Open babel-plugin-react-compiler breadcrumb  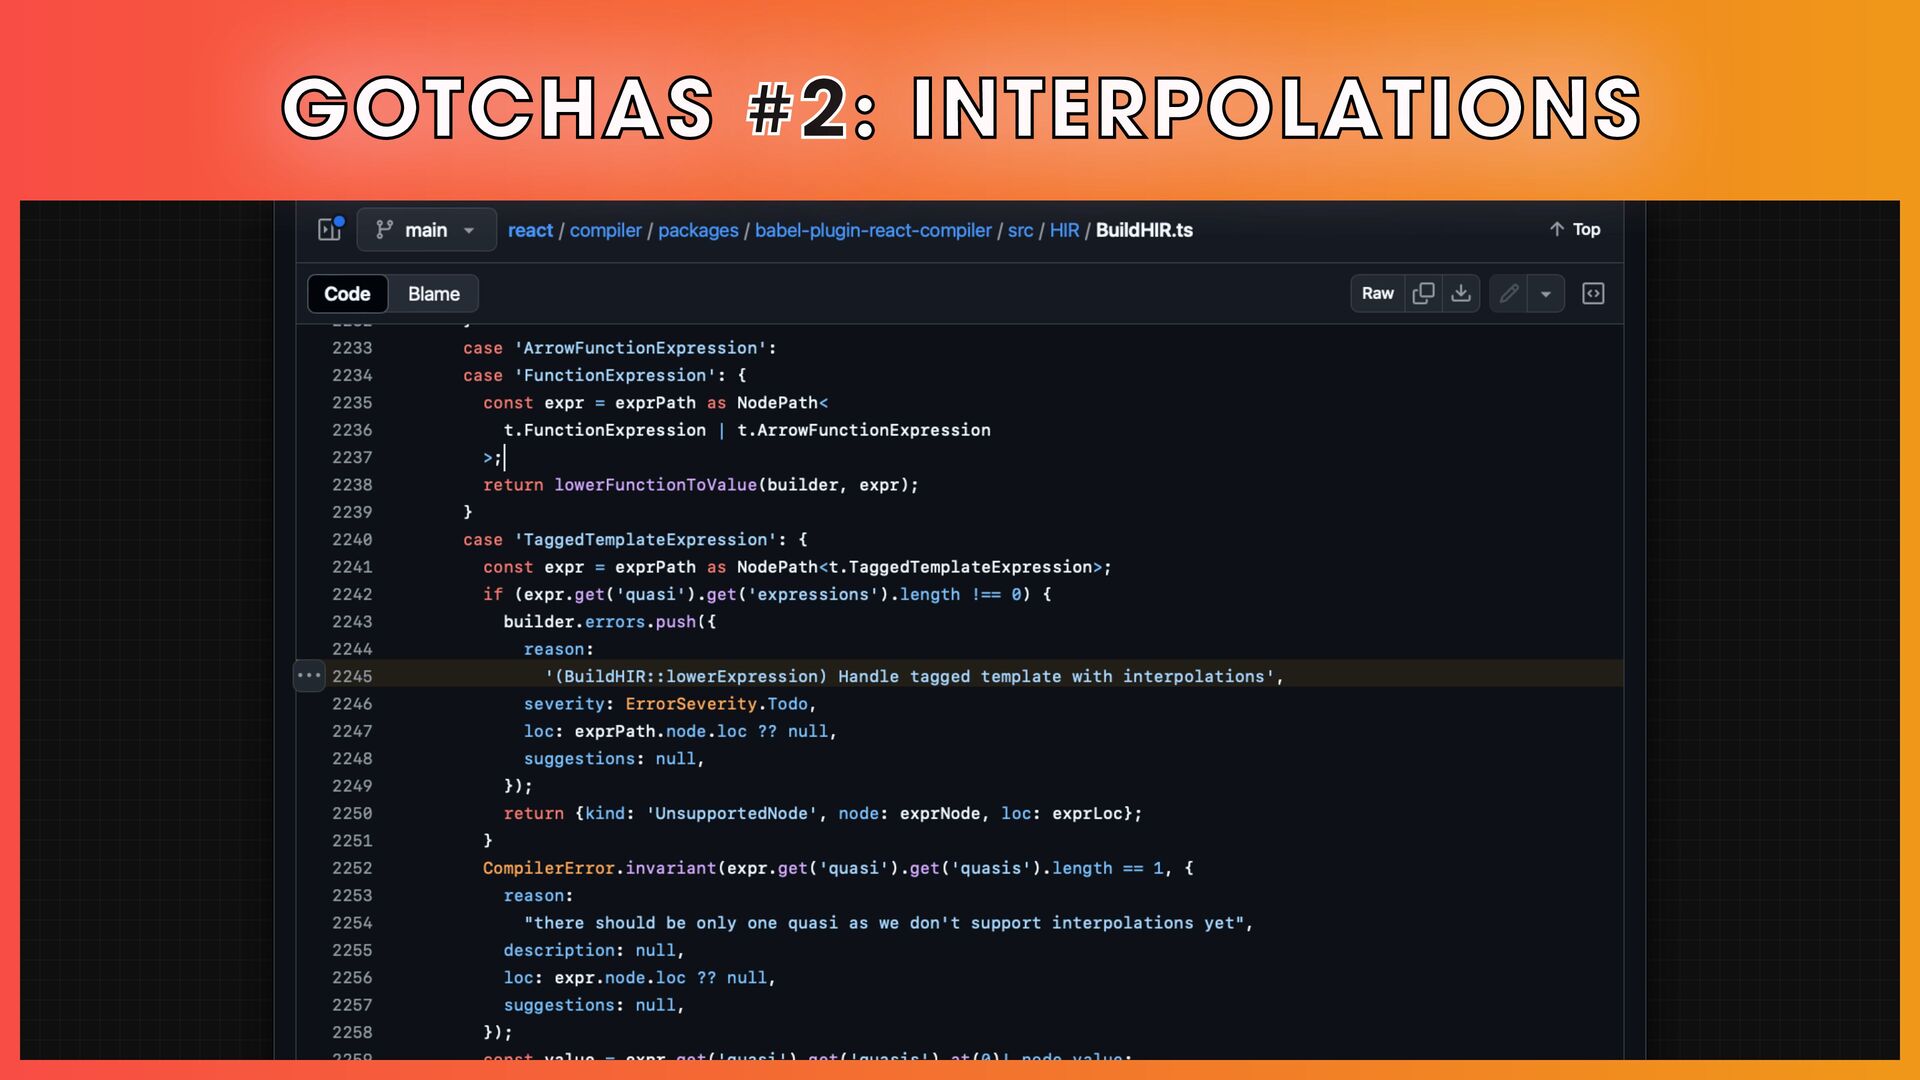873,230
